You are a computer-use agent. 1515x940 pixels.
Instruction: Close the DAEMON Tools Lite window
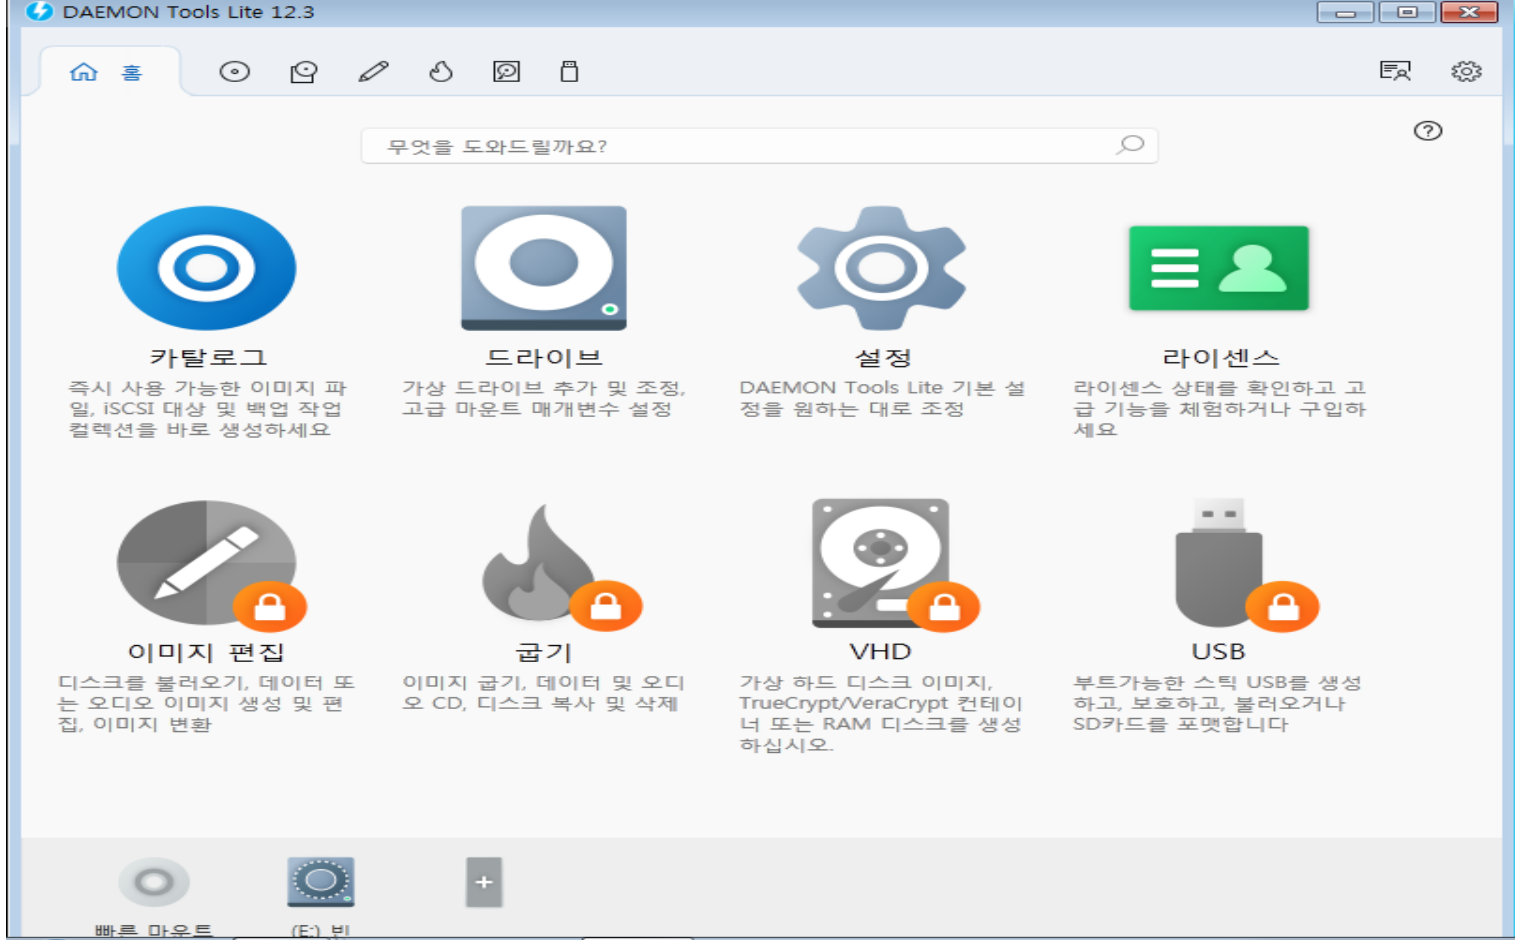1469,12
